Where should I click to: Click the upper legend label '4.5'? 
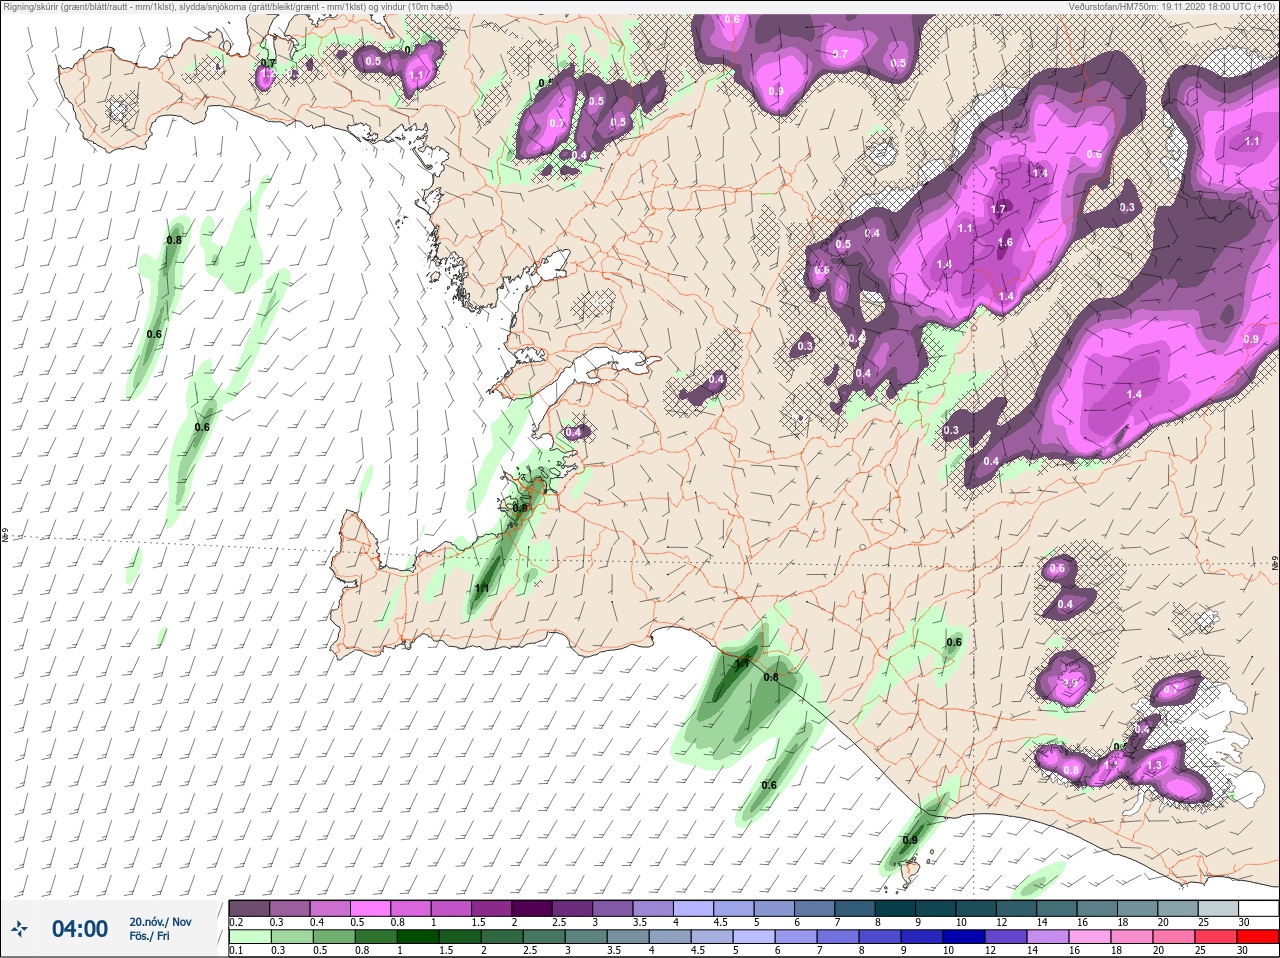point(720,922)
